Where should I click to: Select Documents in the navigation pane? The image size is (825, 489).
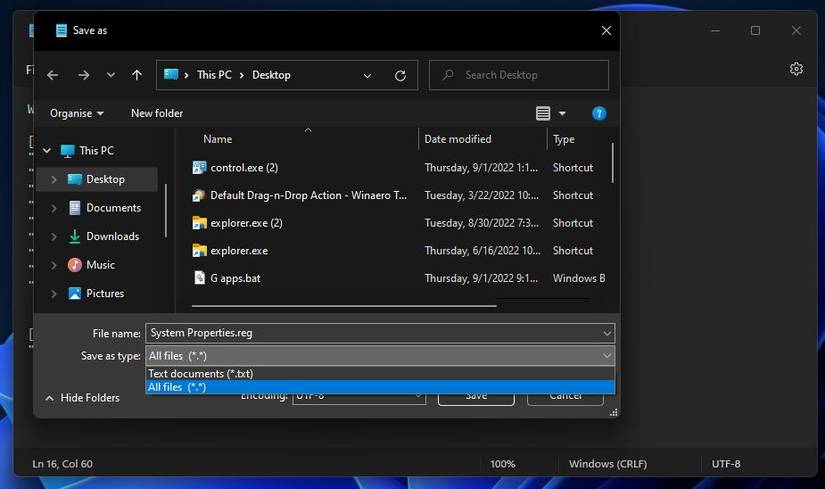click(113, 208)
